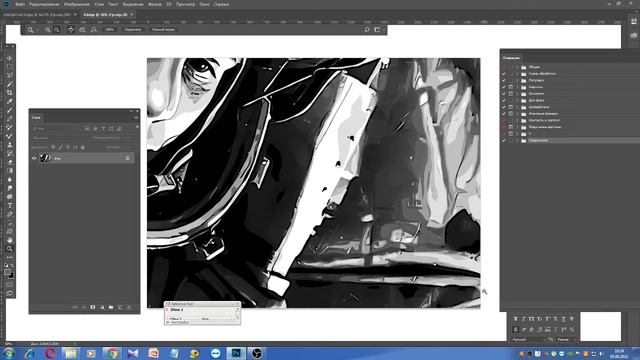The height and width of the screenshot is (360, 640).
Task: Select the Lasso tool
Action: 10,76
